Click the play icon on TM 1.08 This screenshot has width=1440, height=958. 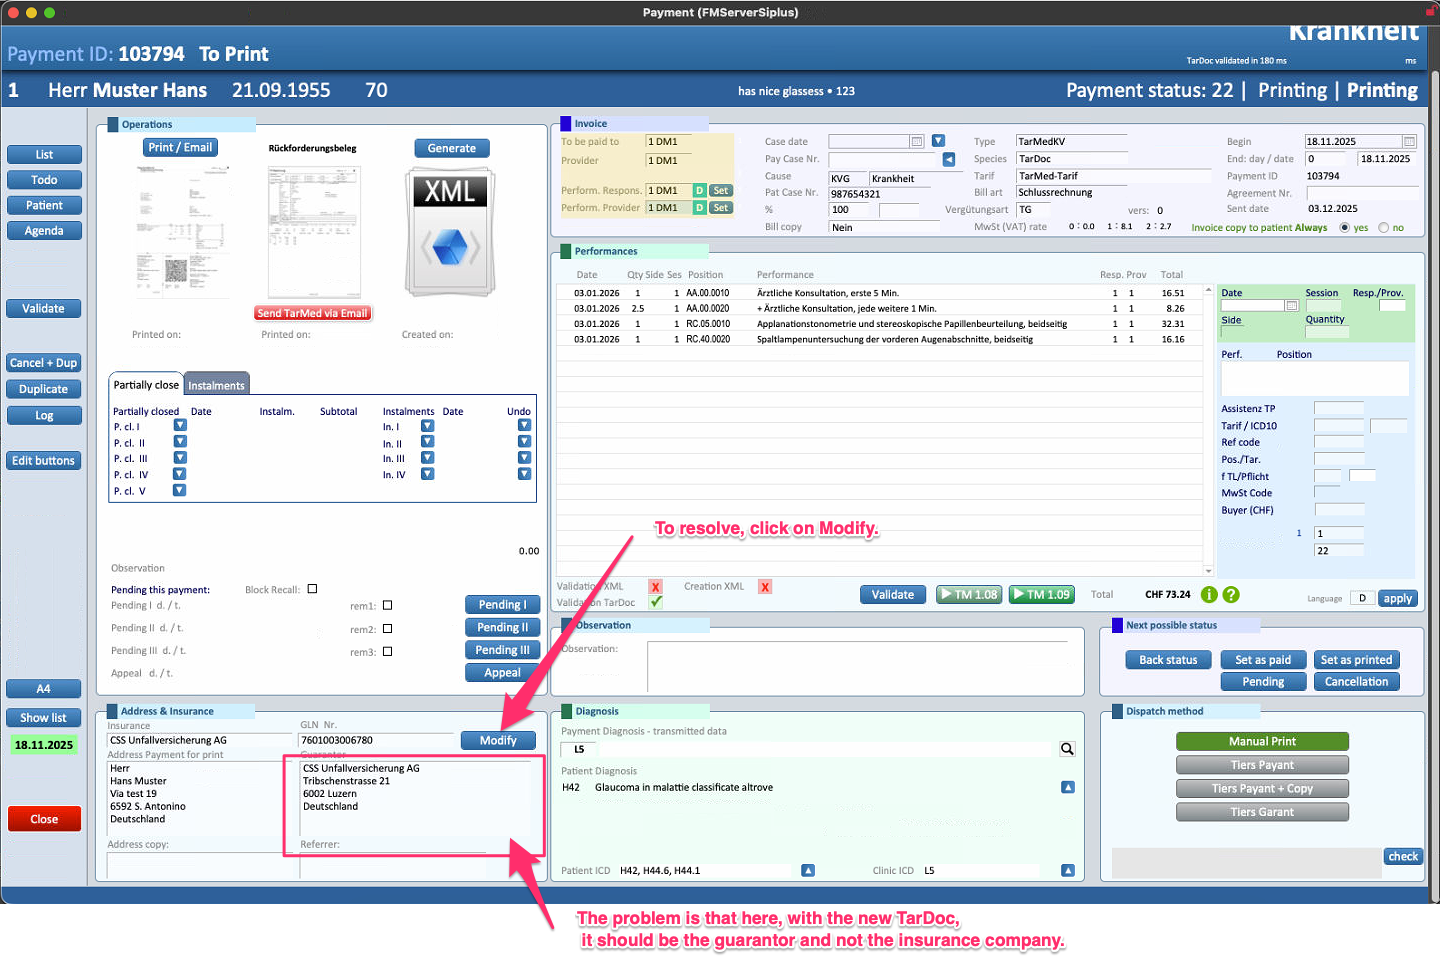coord(946,594)
